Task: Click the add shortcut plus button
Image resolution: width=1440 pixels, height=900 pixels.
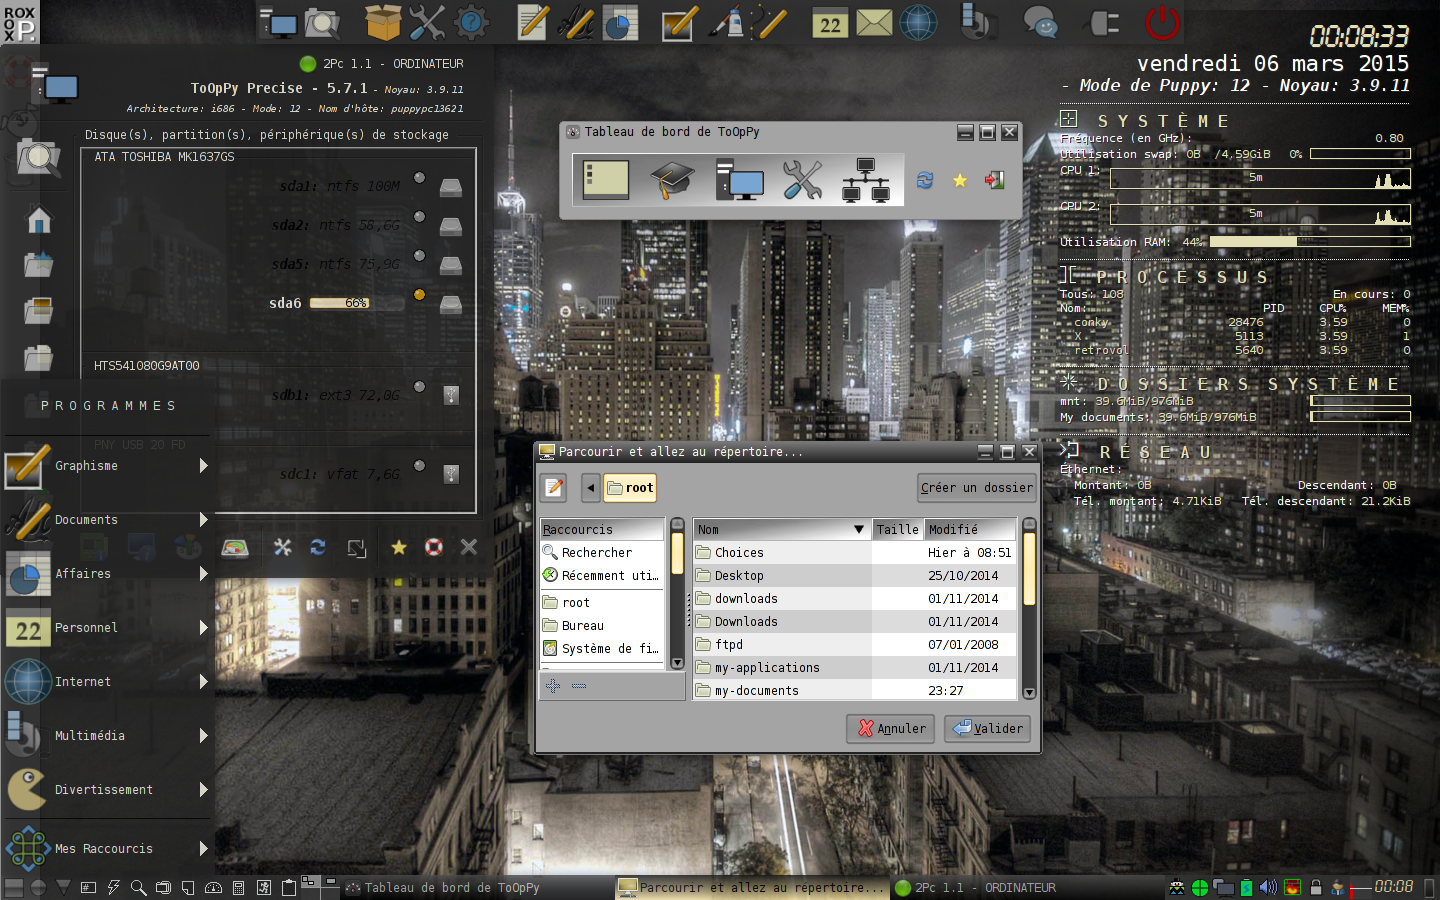Action: [x=553, y=686]
